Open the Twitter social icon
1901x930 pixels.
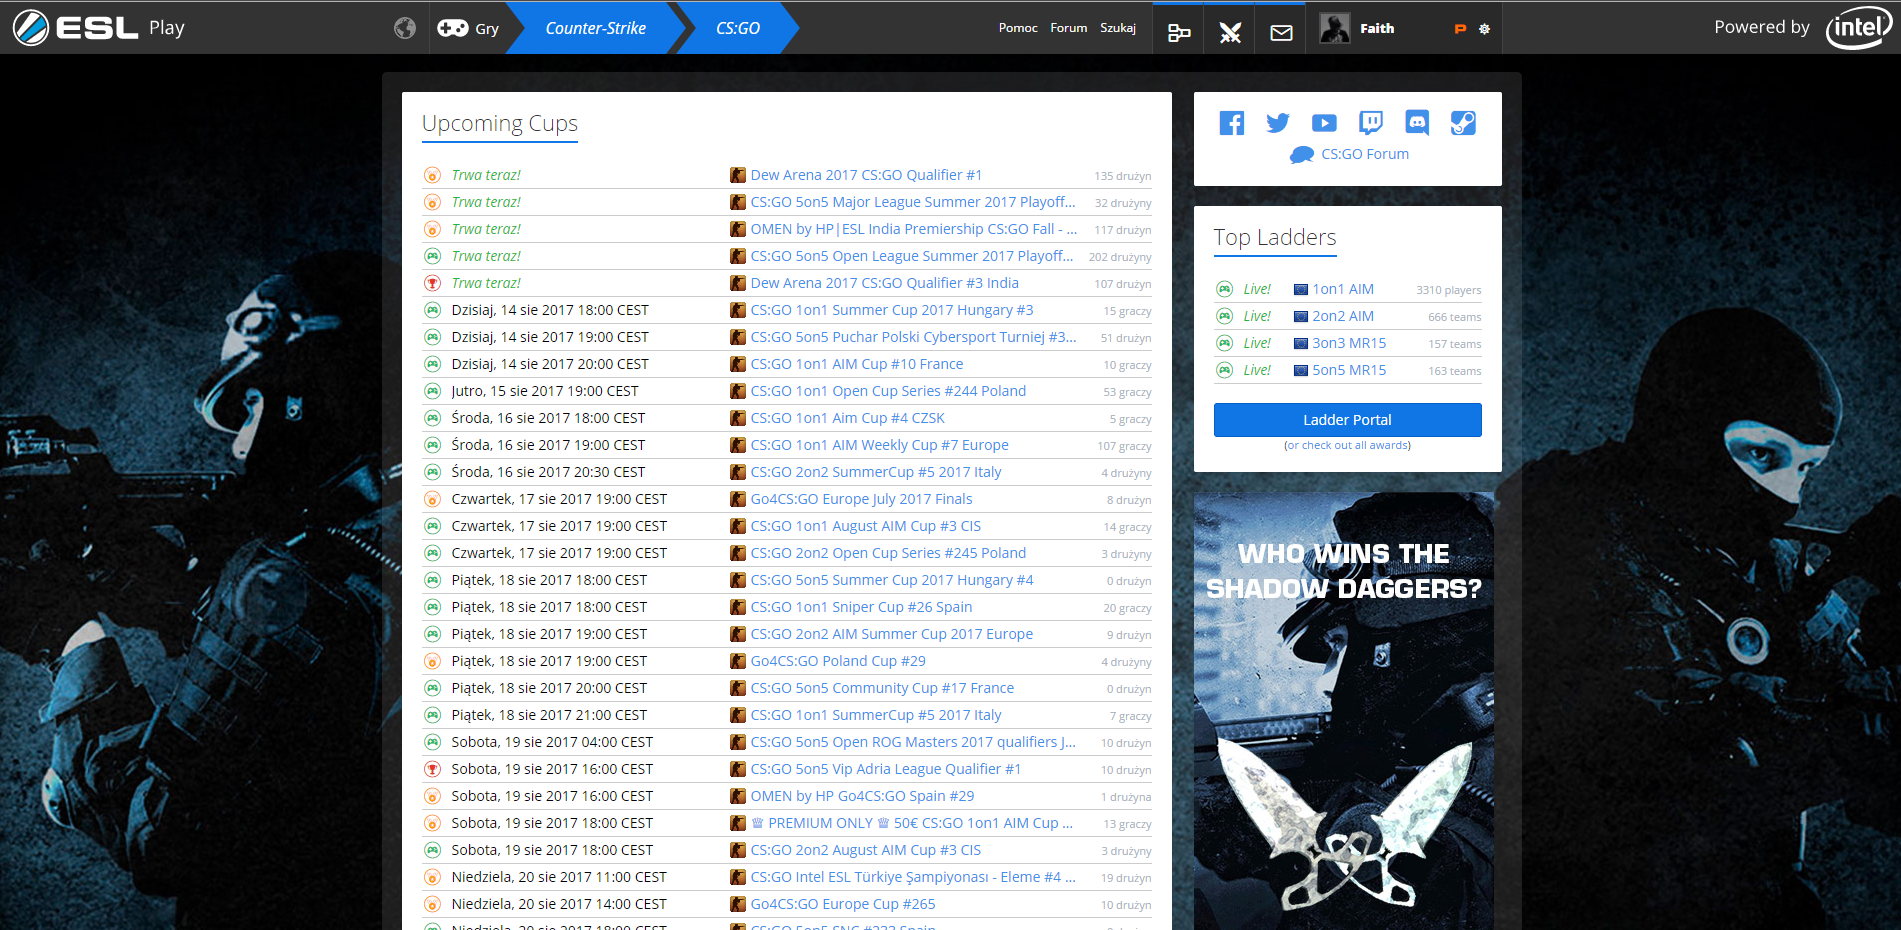coord(1278,123)
